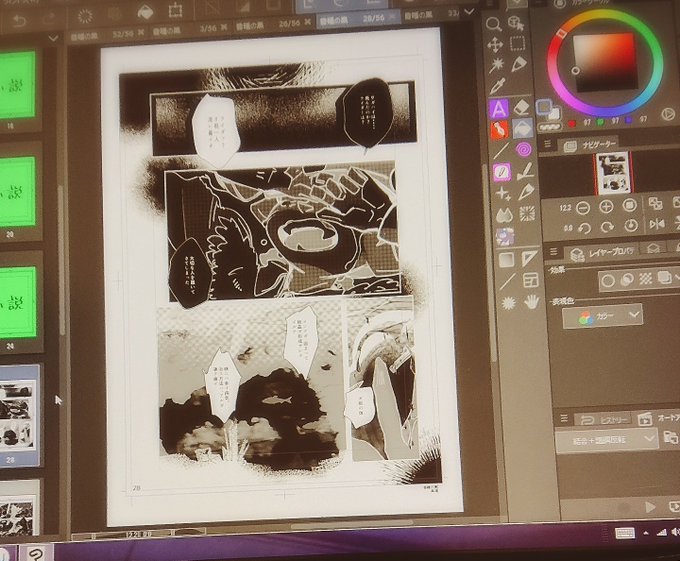Click the Scale/Transform icon in the command bar

tap(175, 10)
